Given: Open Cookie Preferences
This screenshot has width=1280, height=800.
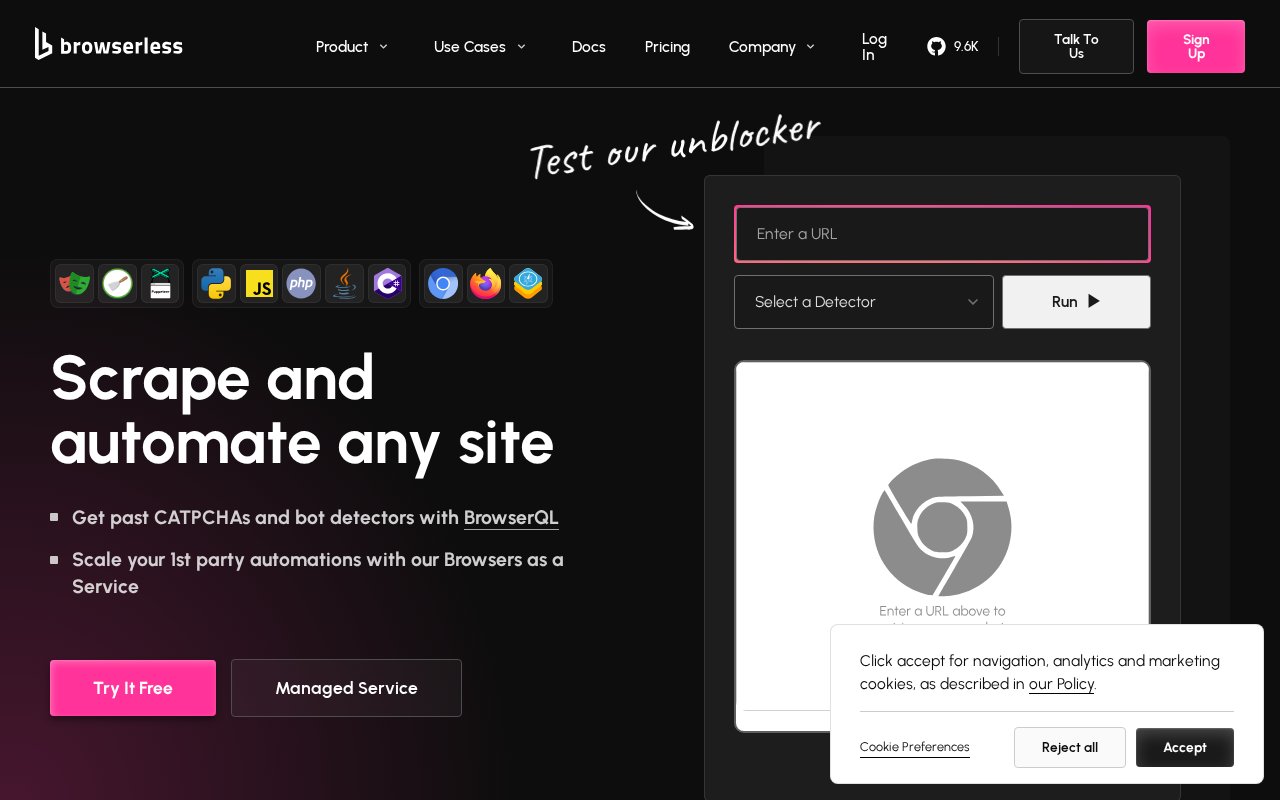Looking at the screenshot, I should [914, 747].
